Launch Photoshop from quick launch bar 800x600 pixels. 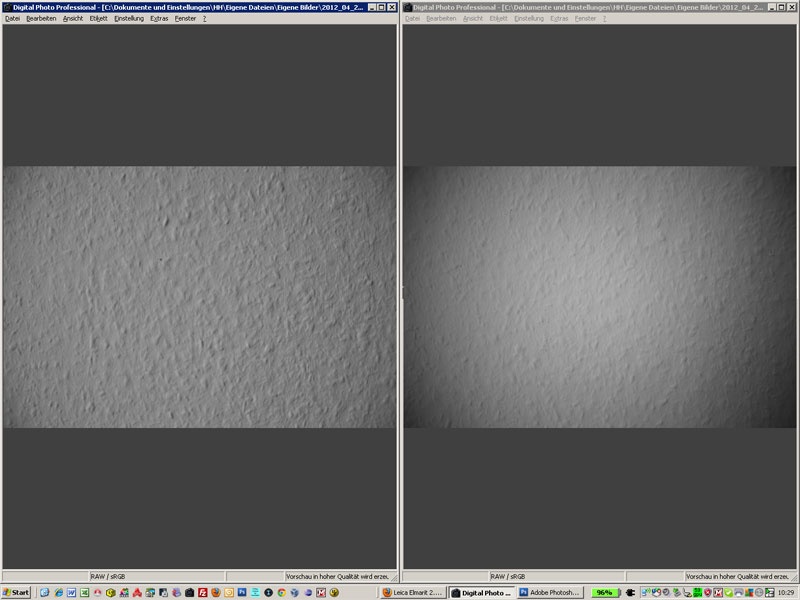[241, 592]
